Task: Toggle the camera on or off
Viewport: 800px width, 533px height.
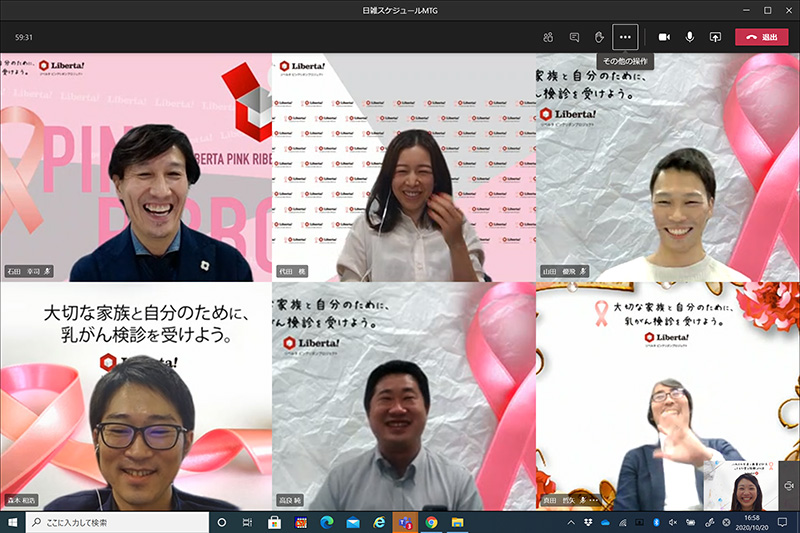Action: coord(664,37)
